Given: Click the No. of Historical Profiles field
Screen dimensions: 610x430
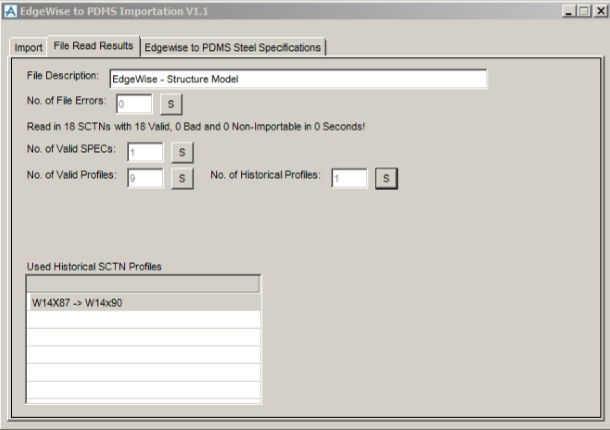Looking at the screenshot, I should [349, 179].
